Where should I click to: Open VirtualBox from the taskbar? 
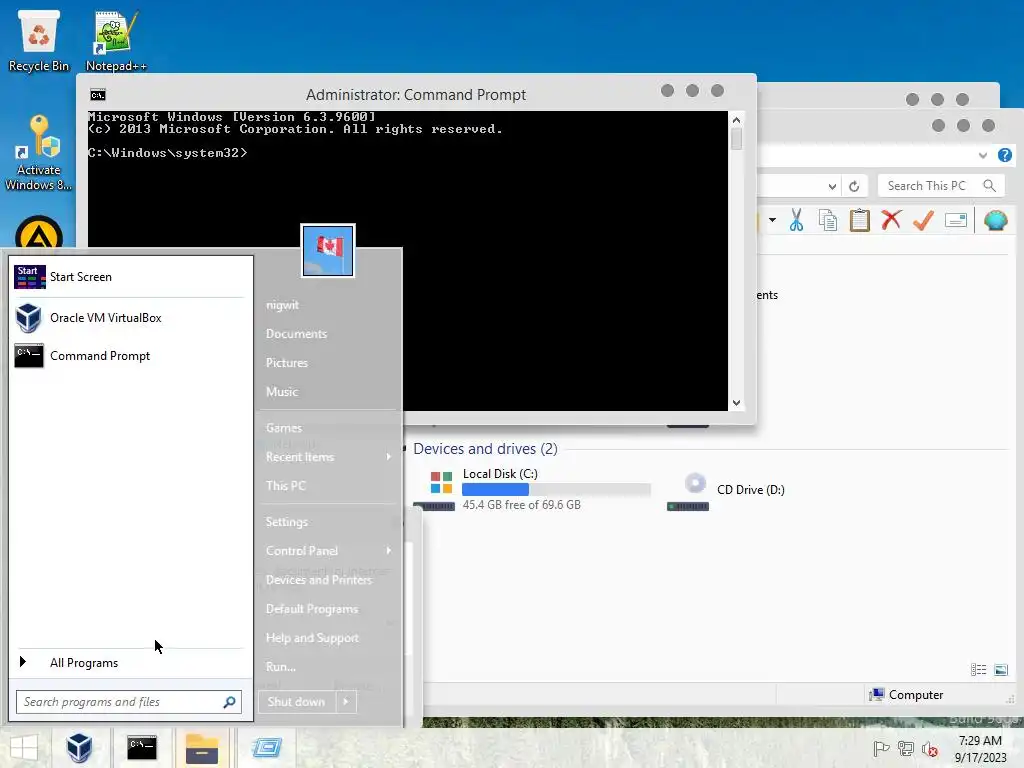[79, 748]
